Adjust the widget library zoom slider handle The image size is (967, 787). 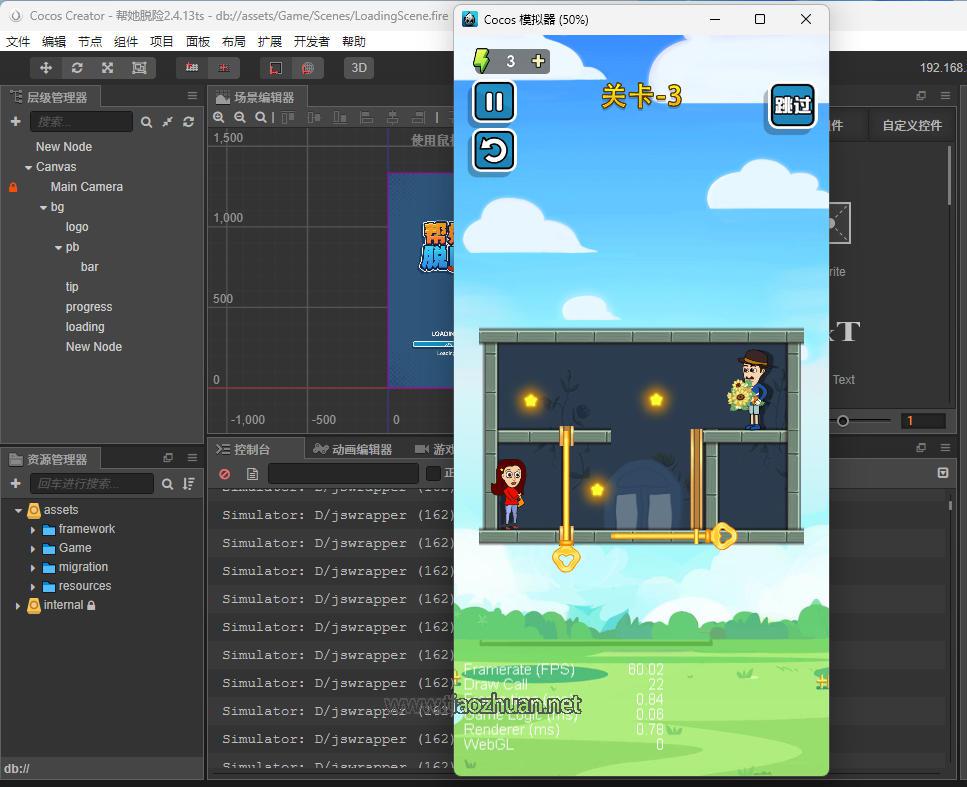(843, 421)
